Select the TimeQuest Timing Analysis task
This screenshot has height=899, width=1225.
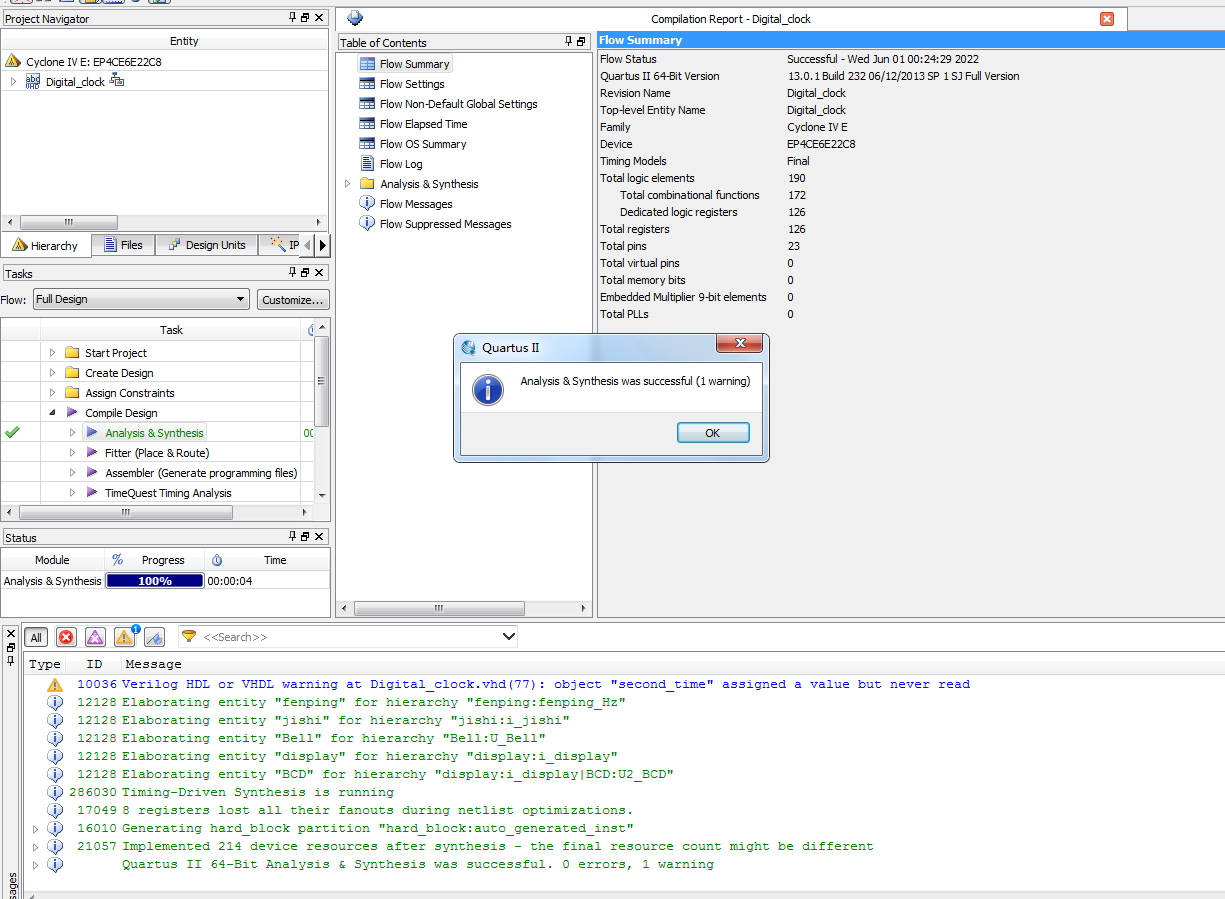pos(168,493)
